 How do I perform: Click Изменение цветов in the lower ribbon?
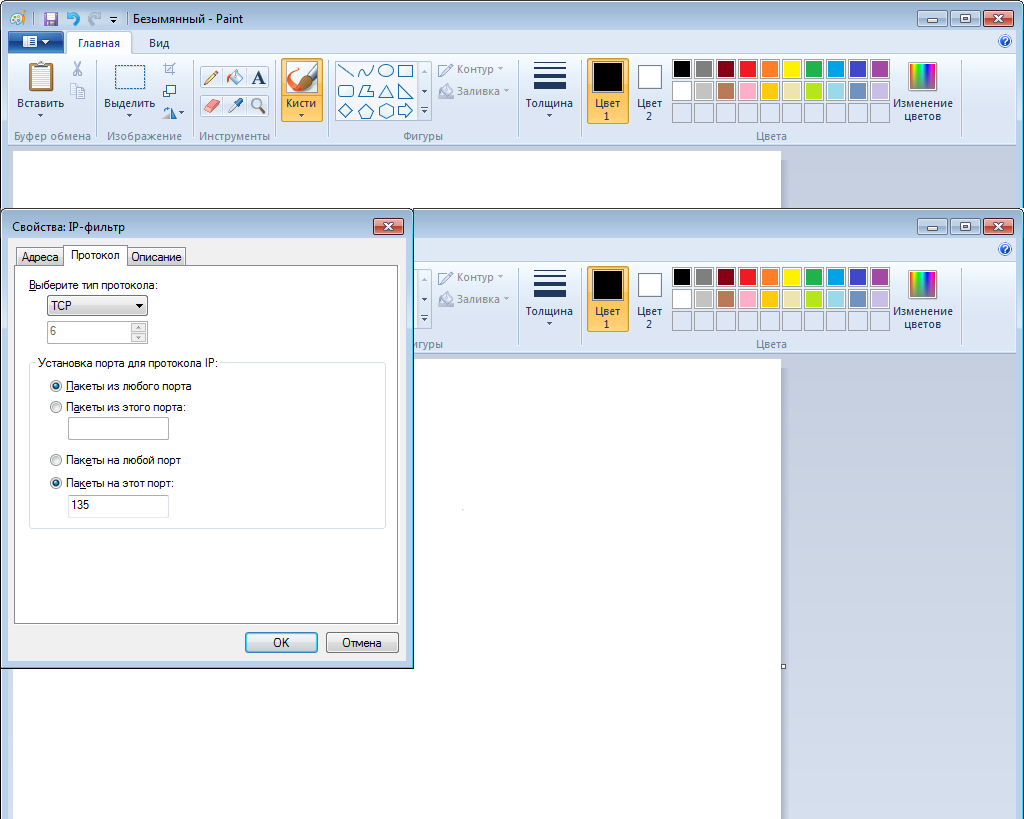pyautogui.click(x=922, y=299)
